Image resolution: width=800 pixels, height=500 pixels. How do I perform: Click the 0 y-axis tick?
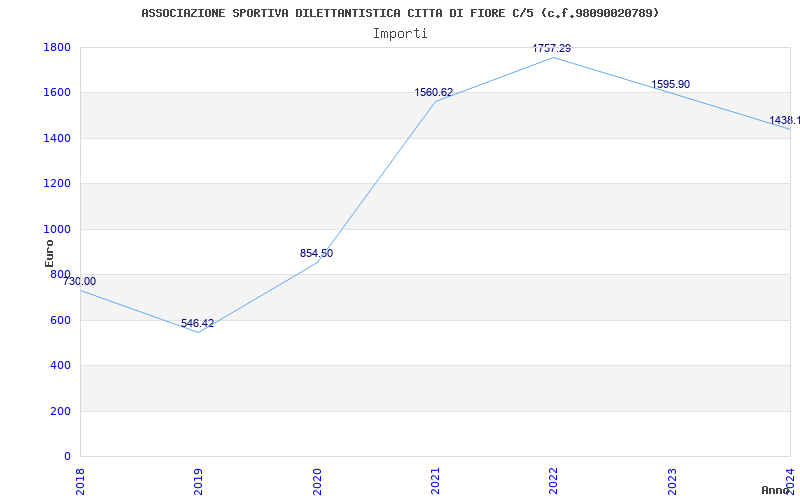(x=67, y=457)
